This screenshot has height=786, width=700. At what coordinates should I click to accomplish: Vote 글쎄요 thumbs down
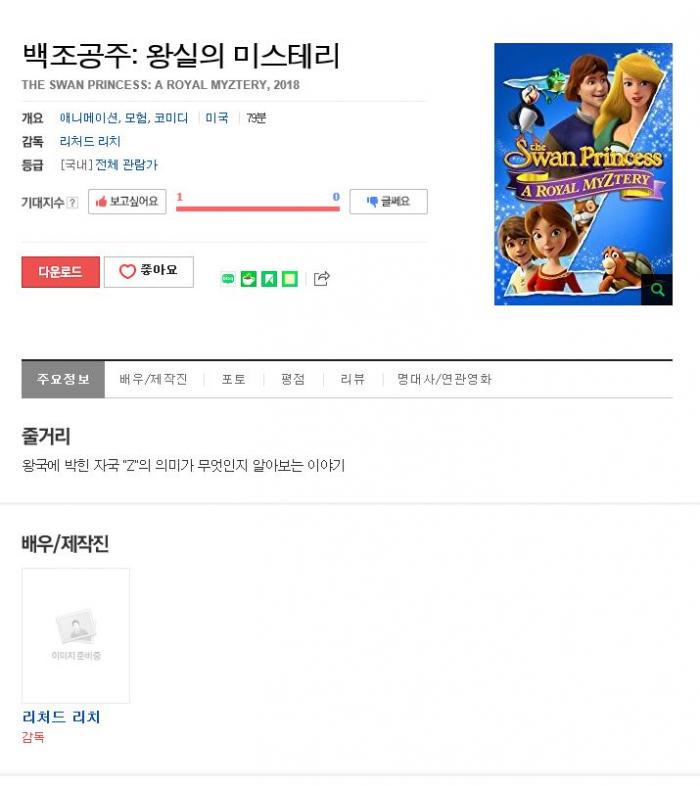click(x=389, y=202)
